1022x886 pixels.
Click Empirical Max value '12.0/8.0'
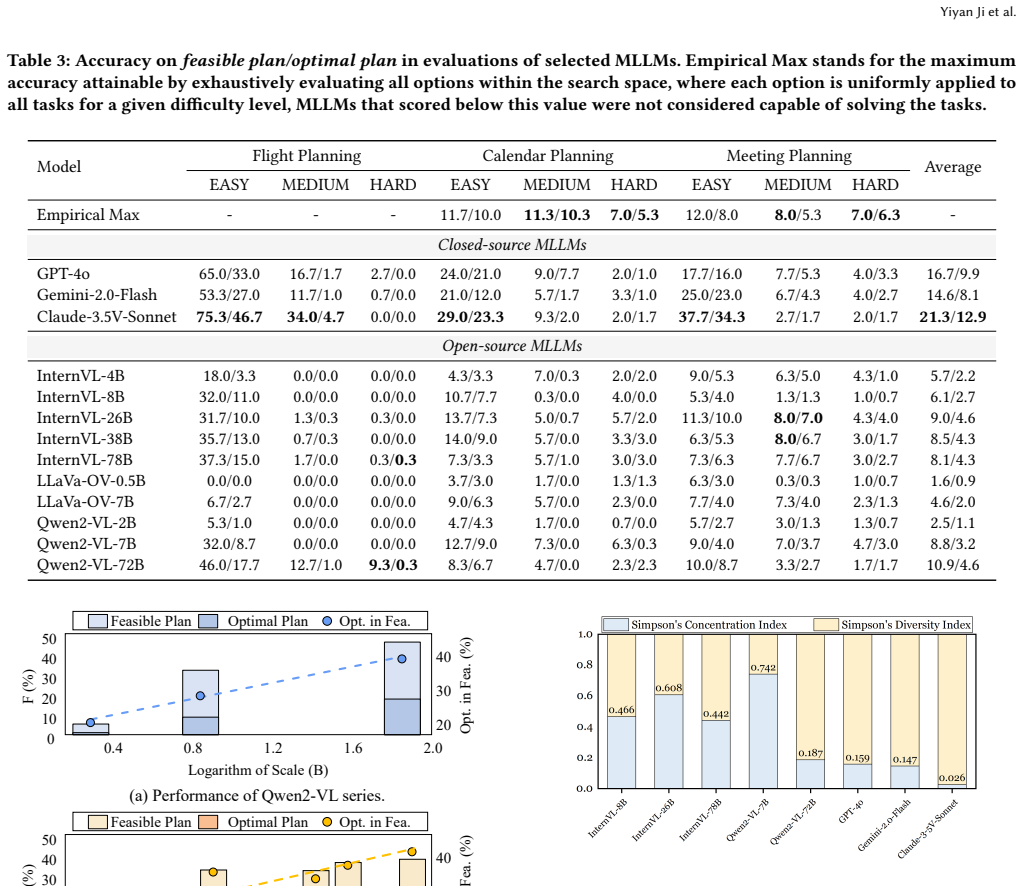[711, 215]
